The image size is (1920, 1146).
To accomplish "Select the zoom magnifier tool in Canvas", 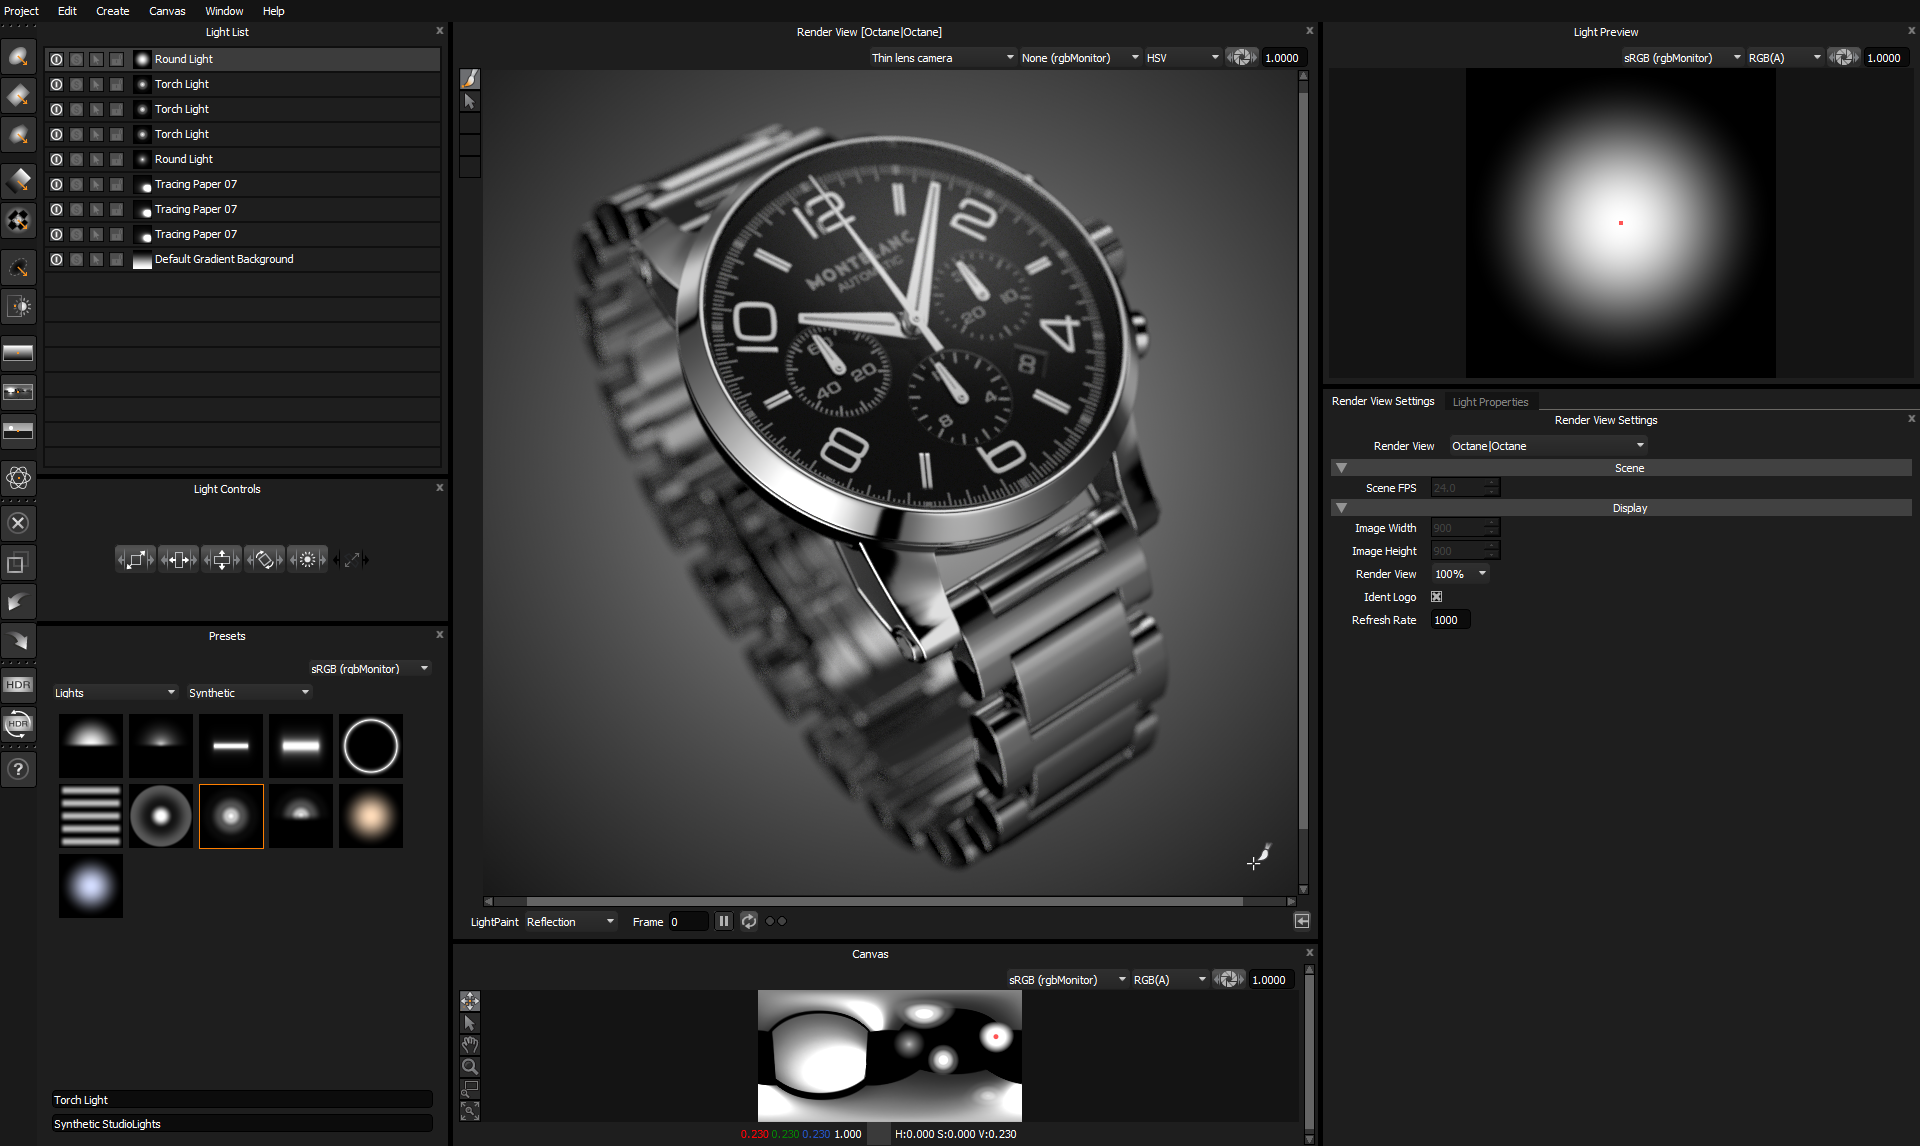I will 470,1067.
